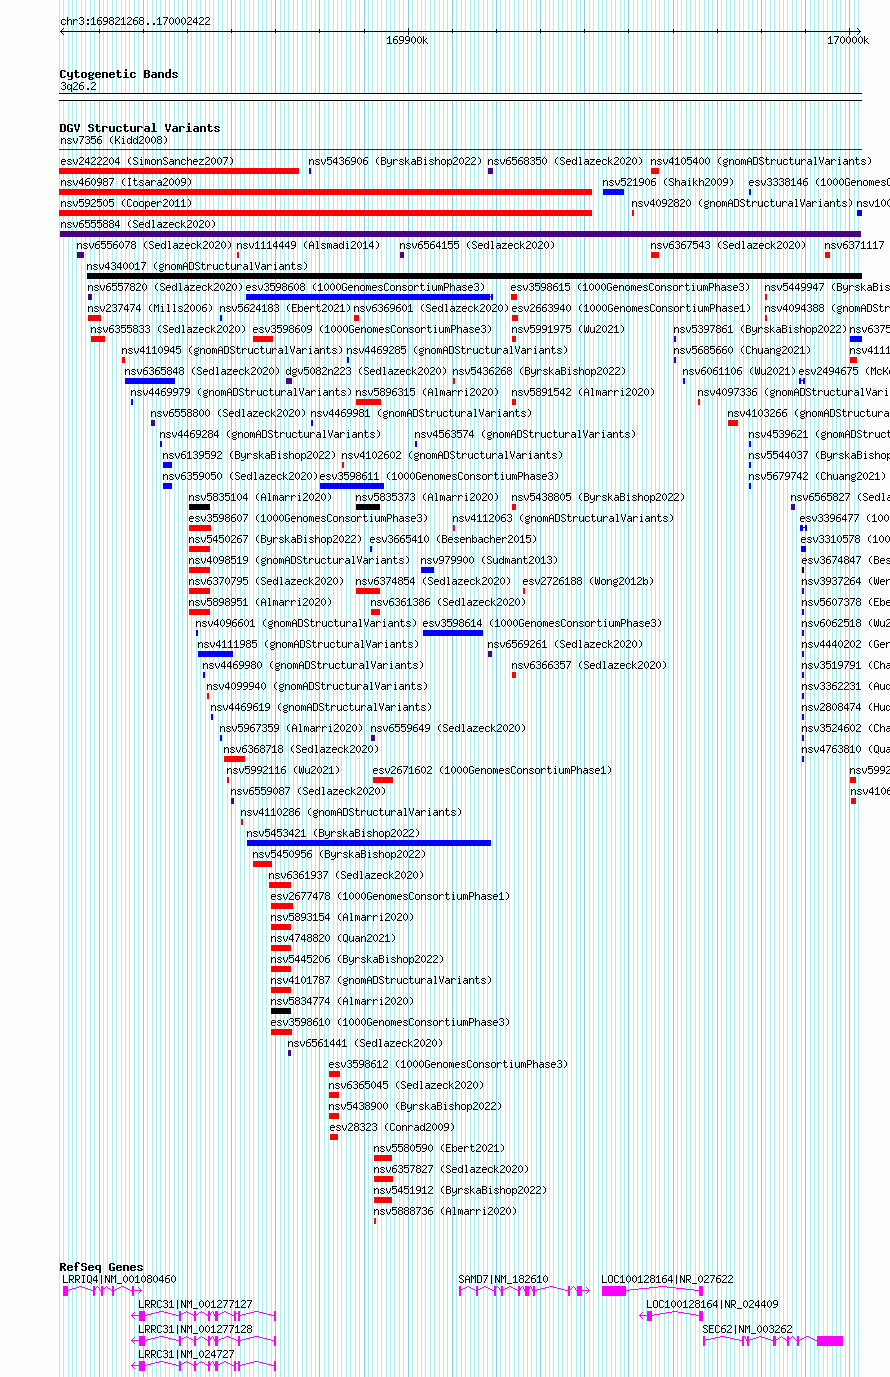Click the 170000k ruler position label
Screen dimensions: 890x1377
847,40
